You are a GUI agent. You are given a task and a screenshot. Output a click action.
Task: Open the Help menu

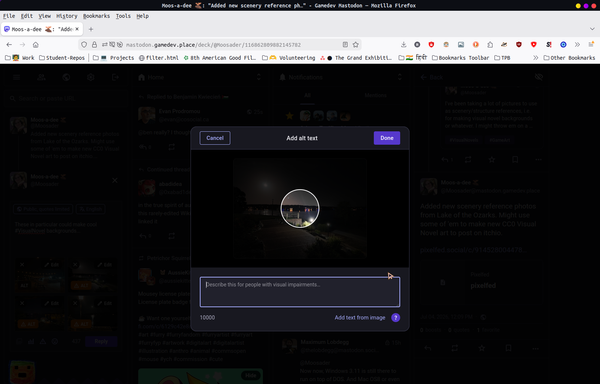point(142,16)
